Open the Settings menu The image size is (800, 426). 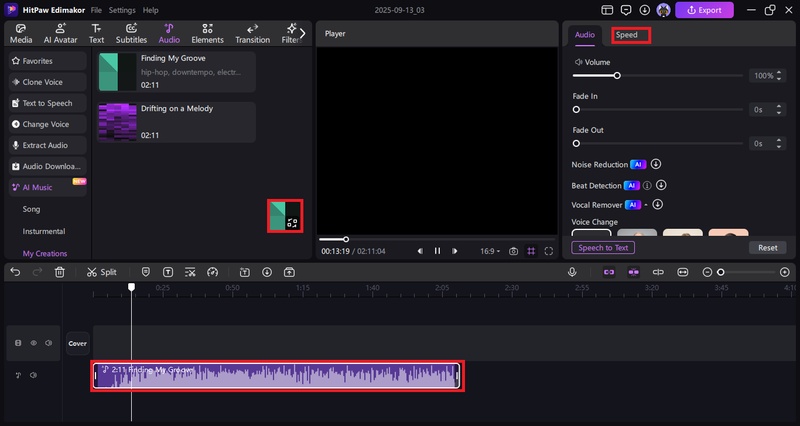(x=122, y=10)
